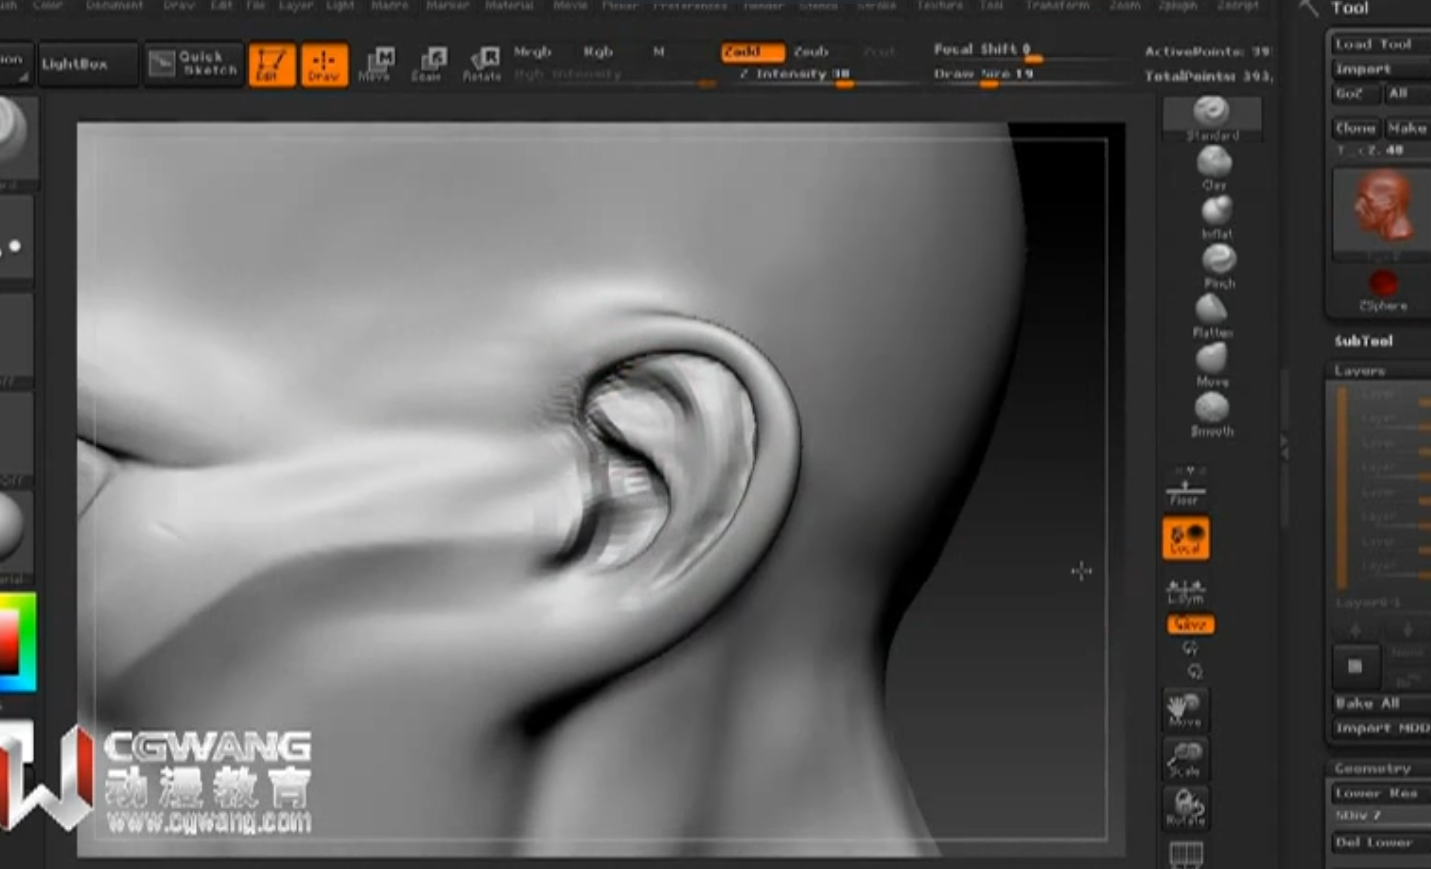Click the All button beside GoZ
This screenshot has height=869, width=1431.
[1406, 94]
